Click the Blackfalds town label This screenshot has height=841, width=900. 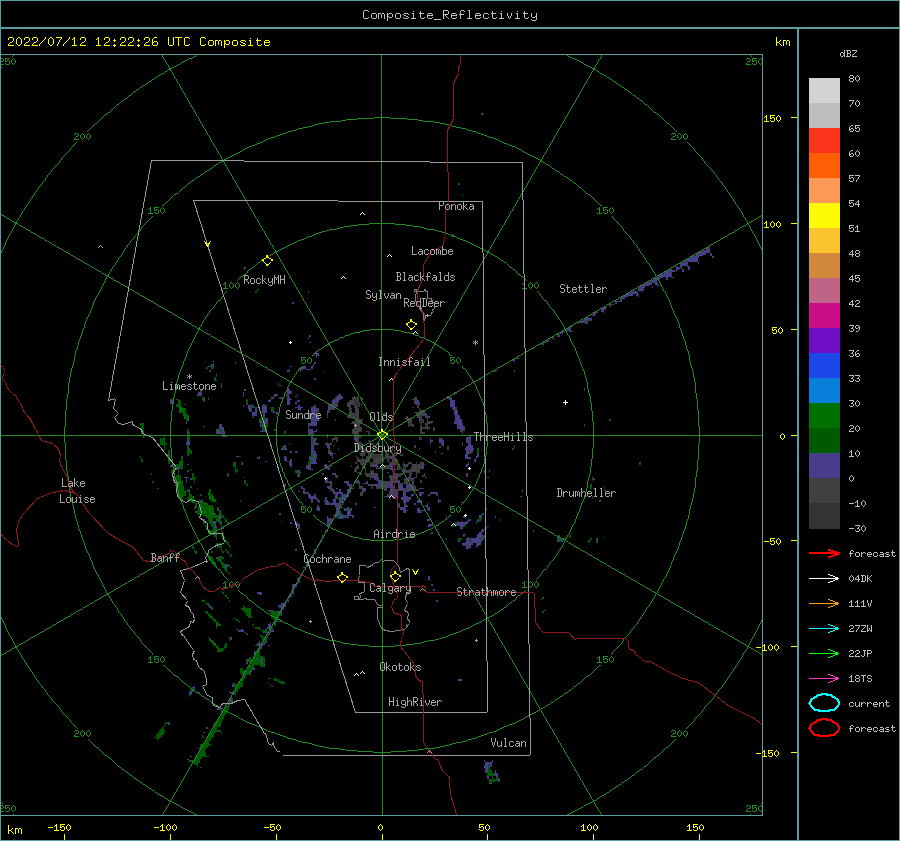click(425, 277)
